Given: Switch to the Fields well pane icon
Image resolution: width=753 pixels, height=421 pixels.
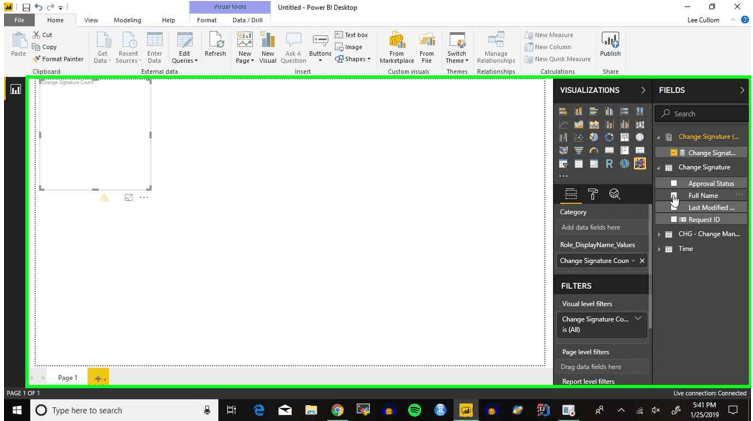Looking at the screenshot, I should (x=571, y=194).
